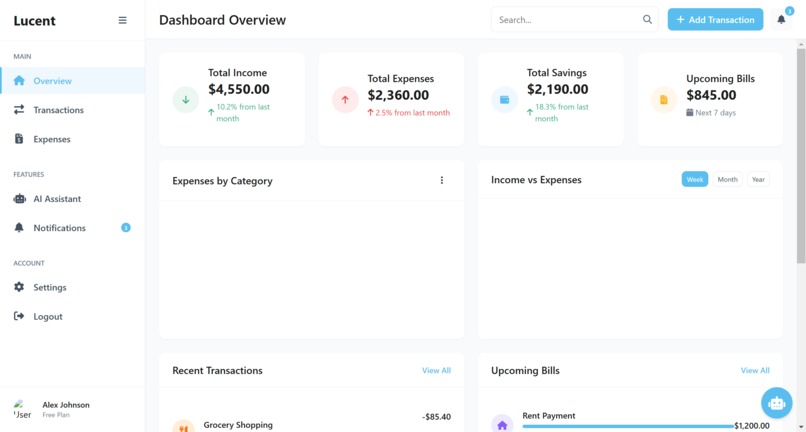Click the magnifier search icon
The width and height of the screenshot is (806, 432).
[647, 20]
